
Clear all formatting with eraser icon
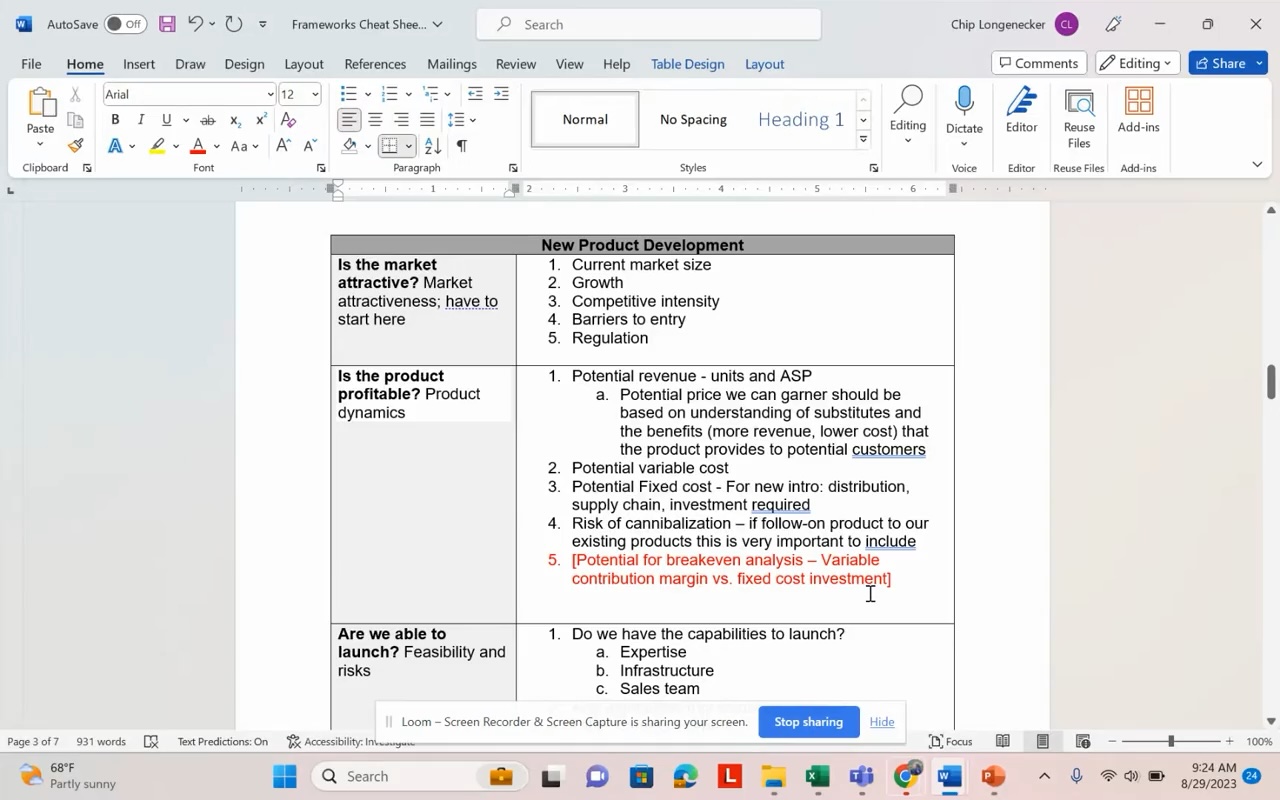click(288, 120)
